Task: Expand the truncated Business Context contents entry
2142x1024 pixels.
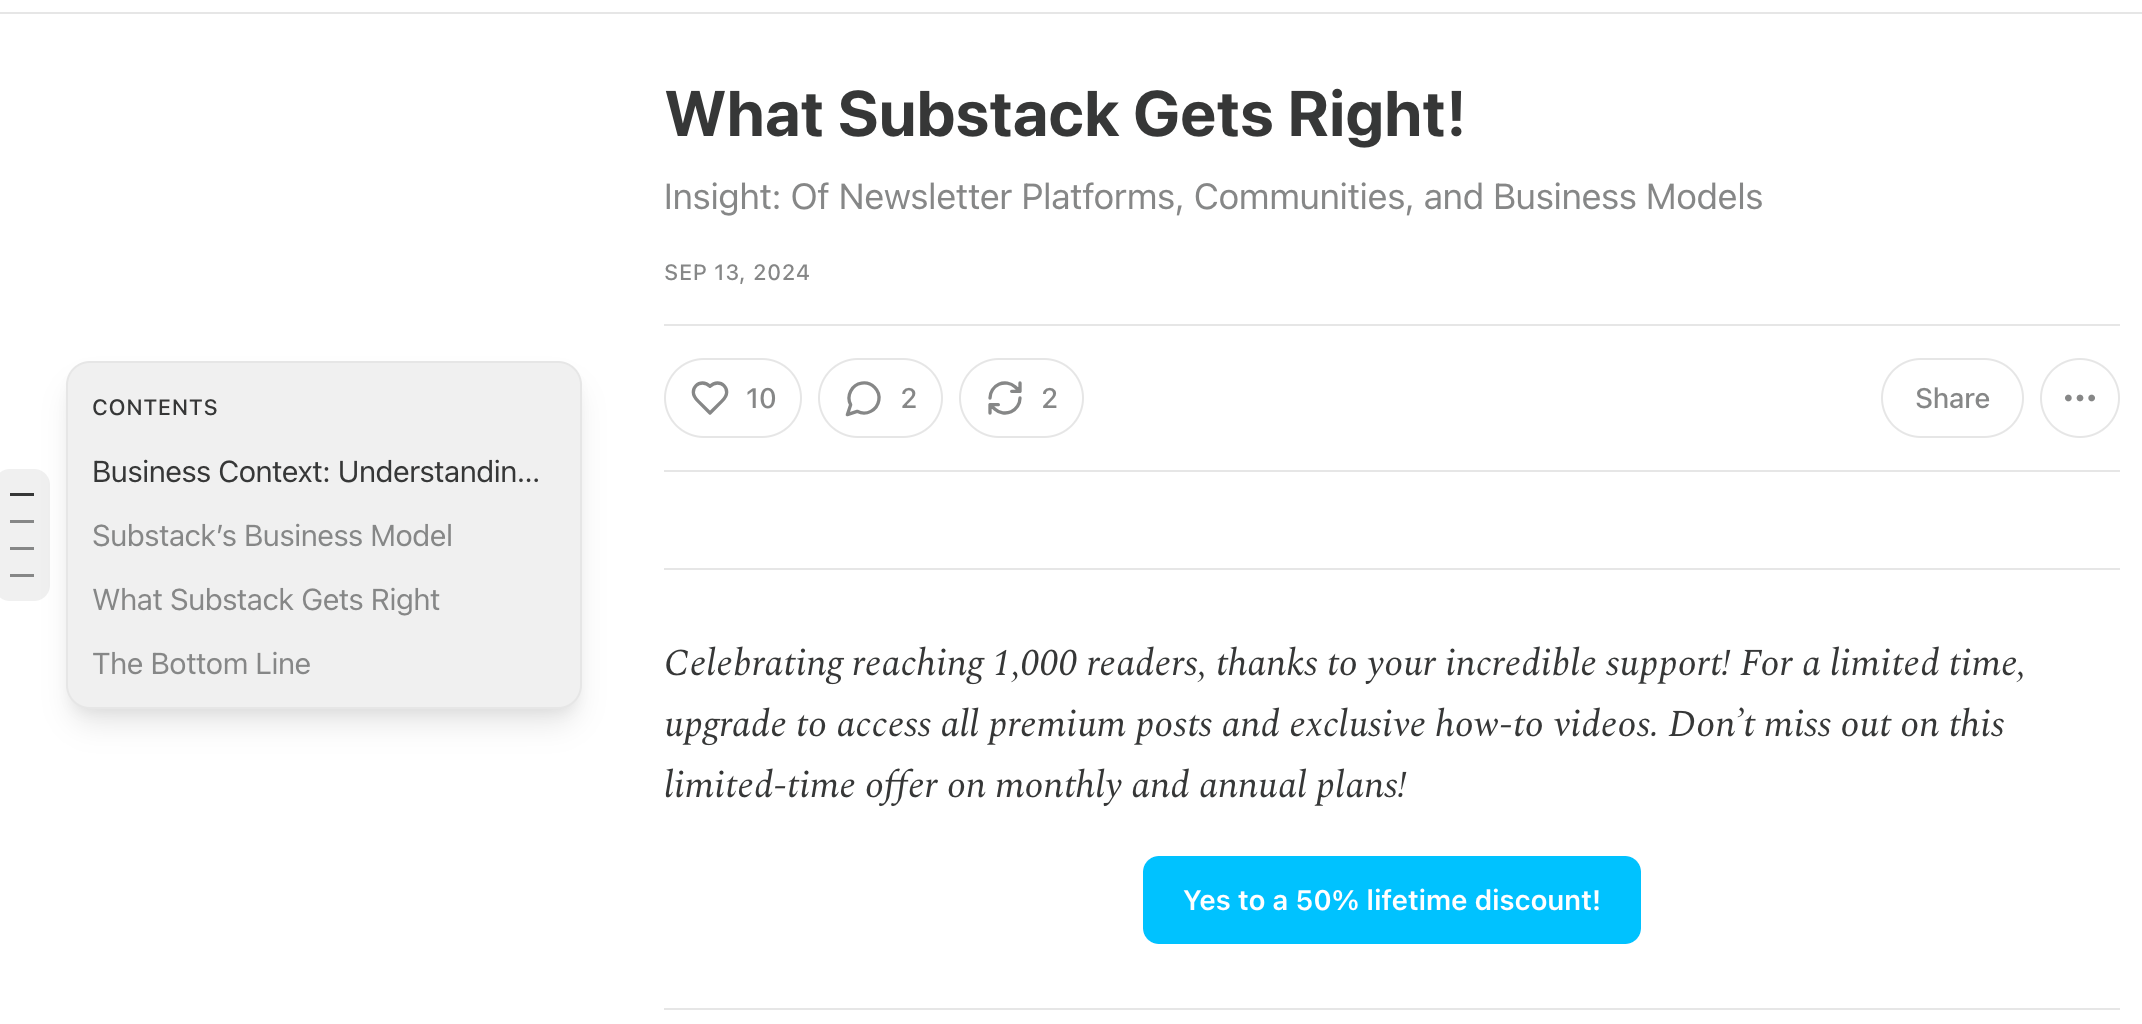Action: [316, 471]
